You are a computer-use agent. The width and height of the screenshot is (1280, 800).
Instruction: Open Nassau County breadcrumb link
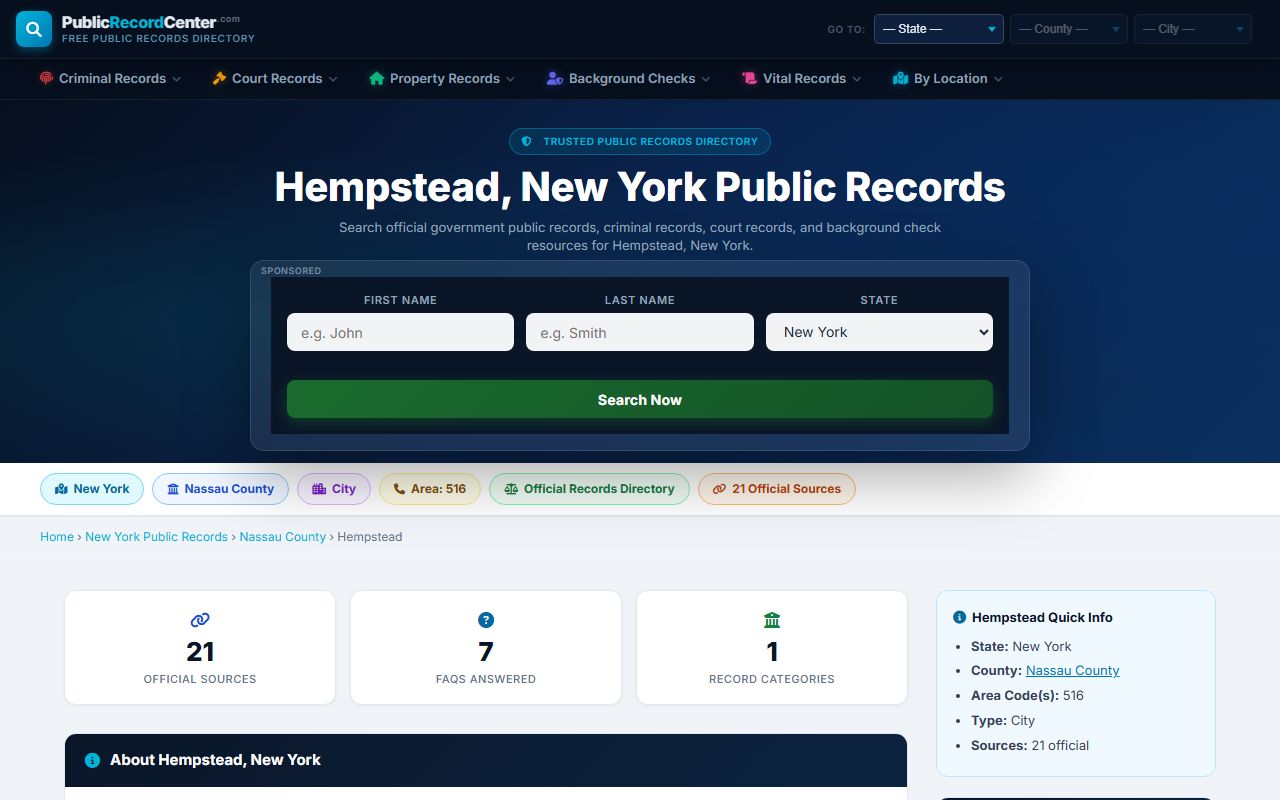(x=283, y=537)
